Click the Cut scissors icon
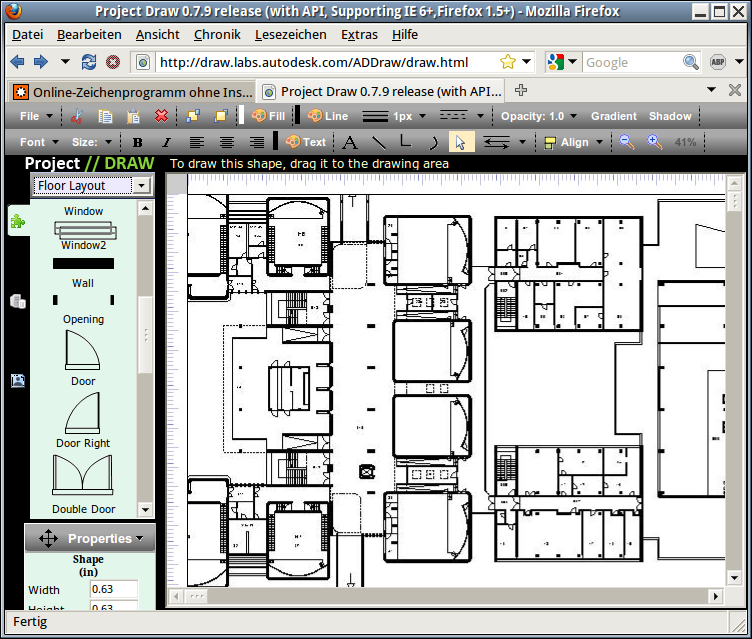 (x=77, y=116)
